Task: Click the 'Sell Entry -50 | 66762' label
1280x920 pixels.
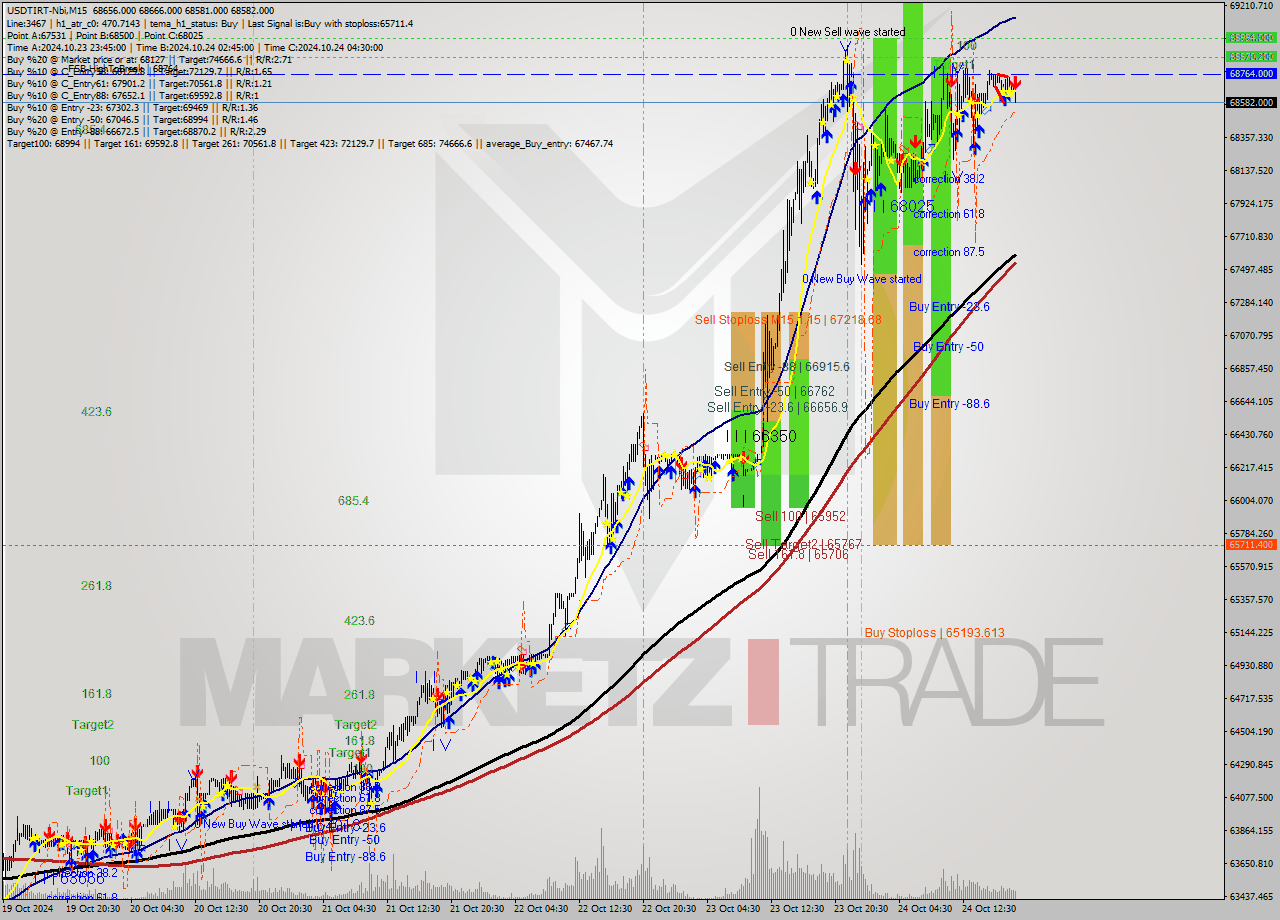Action: (774, 391)
